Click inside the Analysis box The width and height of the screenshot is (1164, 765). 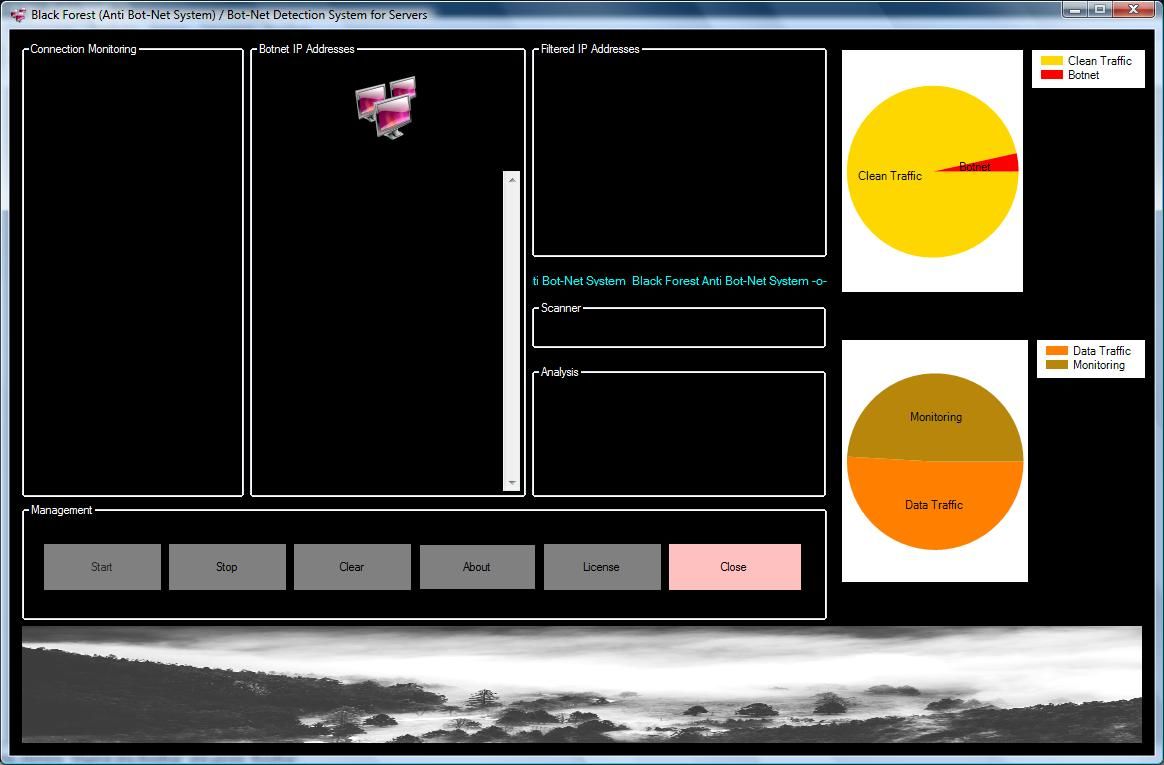pos(679,436)
